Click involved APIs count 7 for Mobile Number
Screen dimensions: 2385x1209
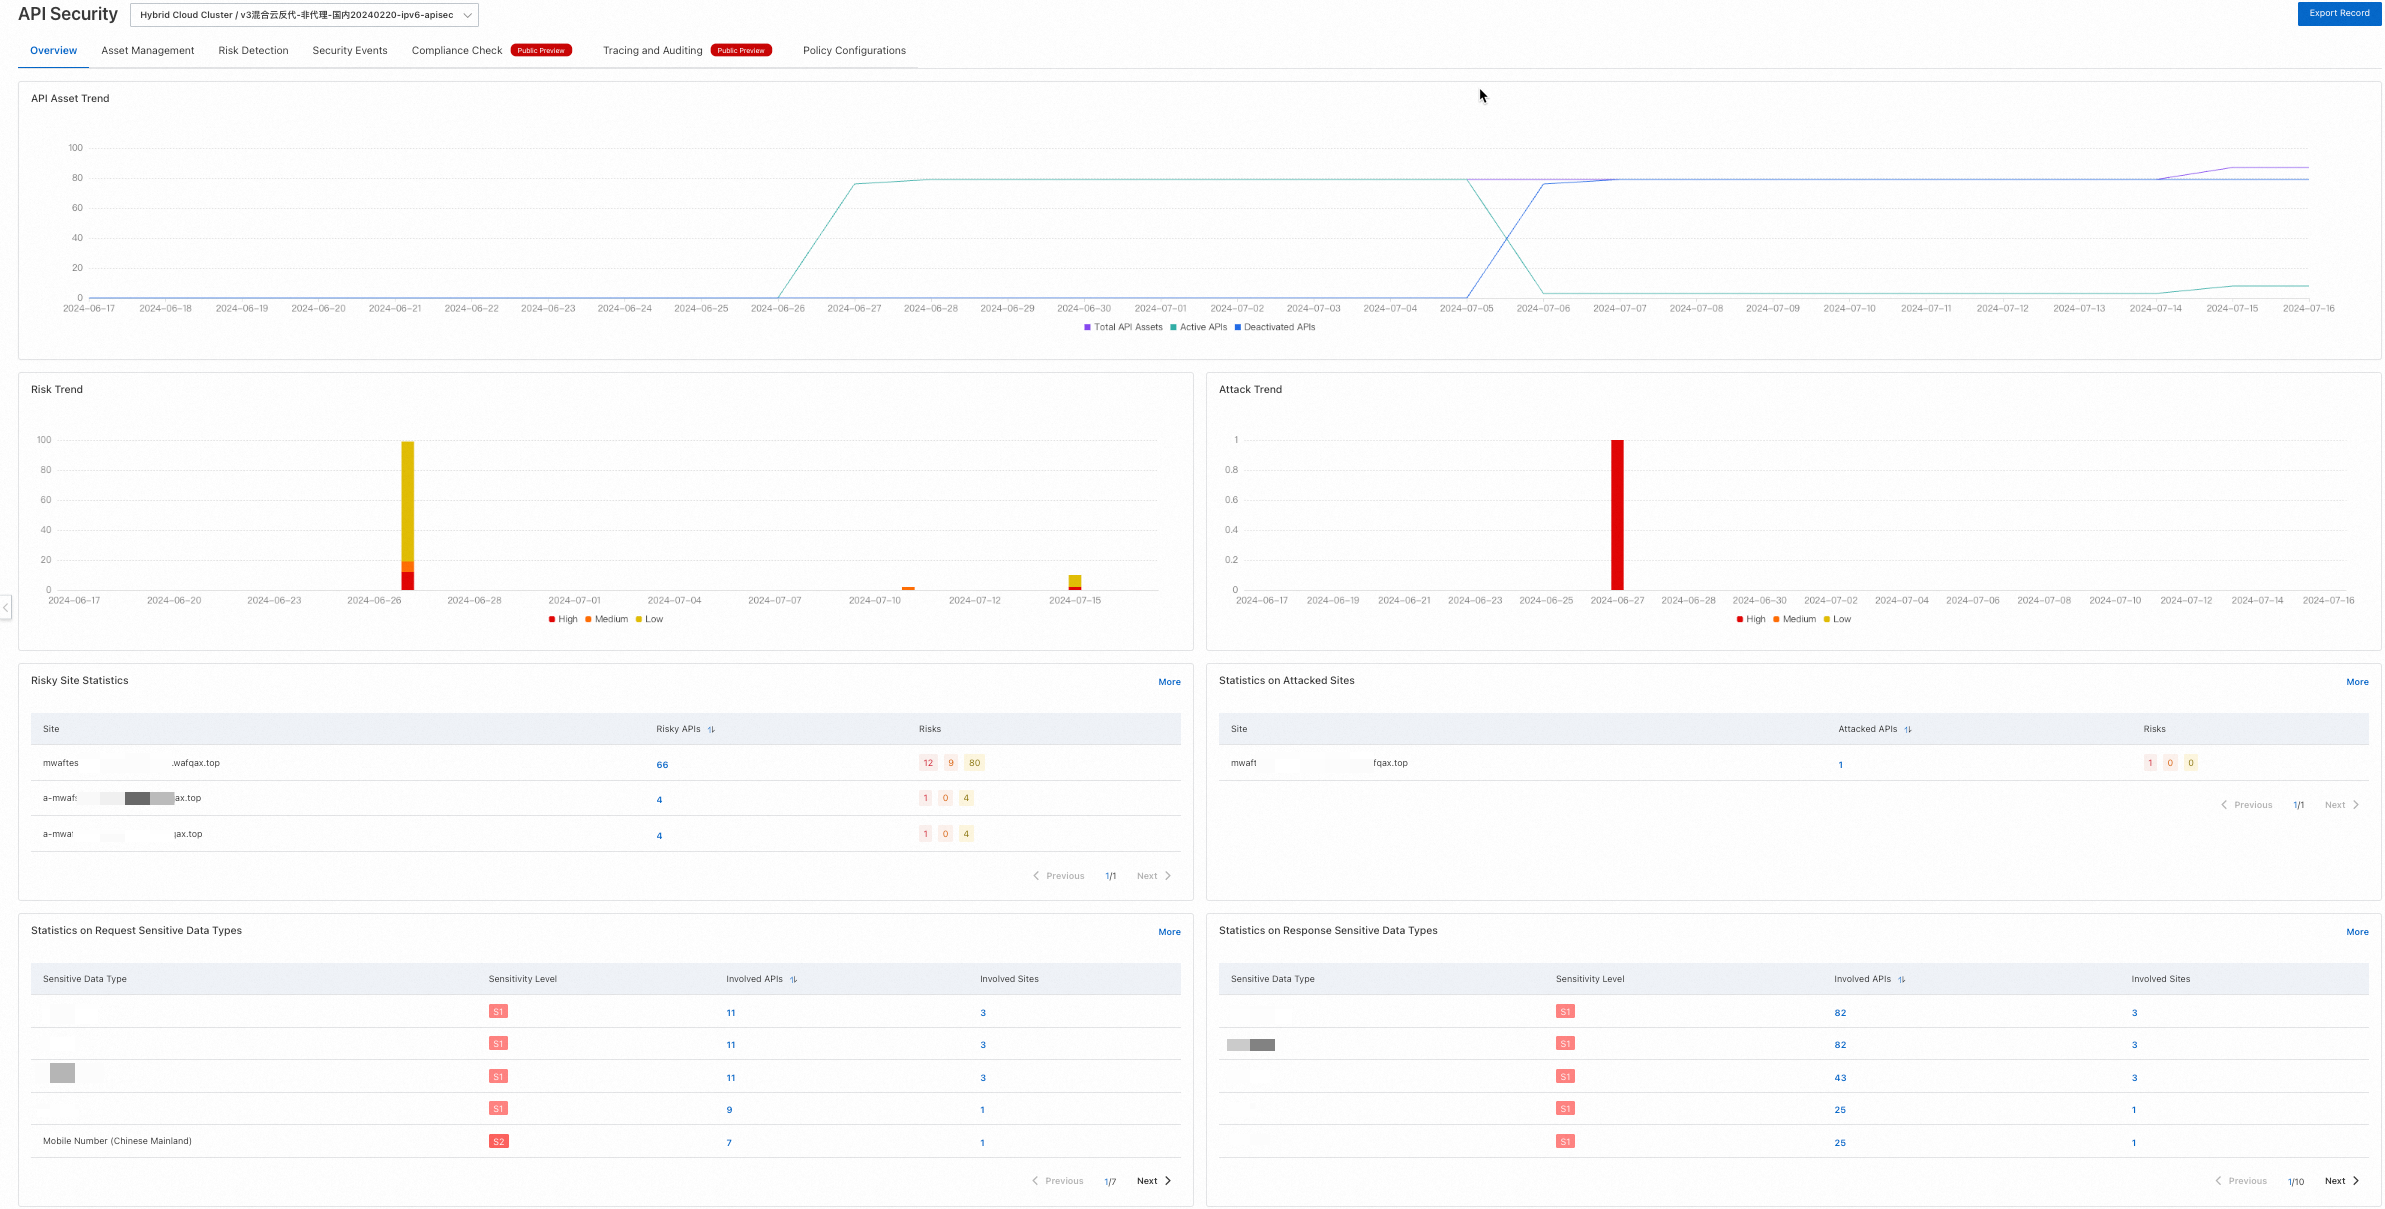729,1143
